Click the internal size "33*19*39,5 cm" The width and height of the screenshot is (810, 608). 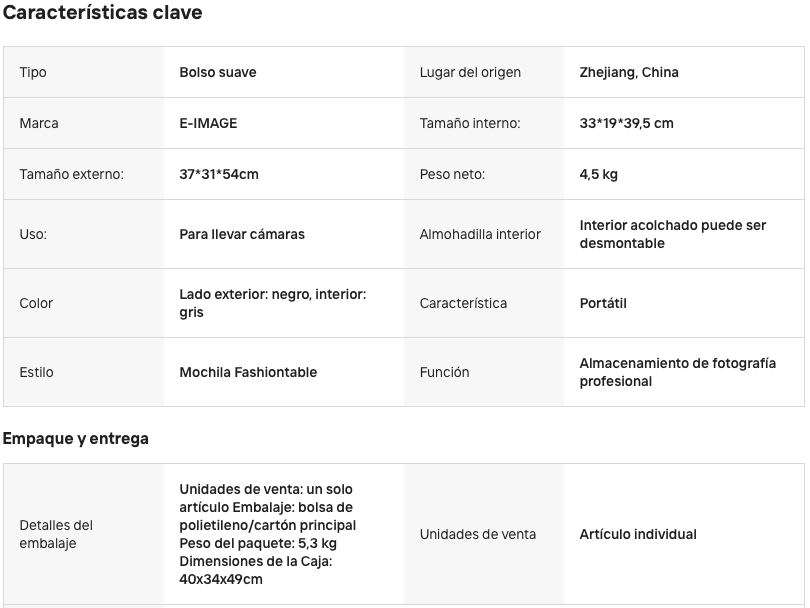[x=626, y=123]
